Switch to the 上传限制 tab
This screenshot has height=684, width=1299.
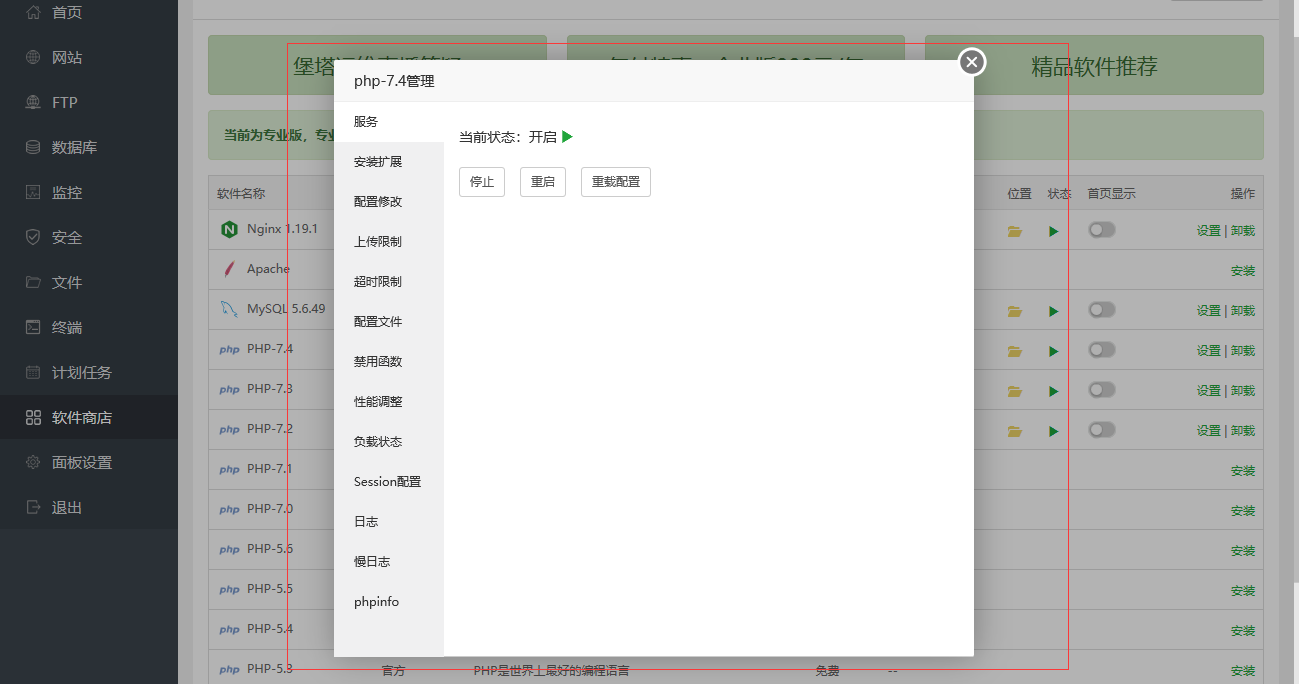click(x=389, y=242)
